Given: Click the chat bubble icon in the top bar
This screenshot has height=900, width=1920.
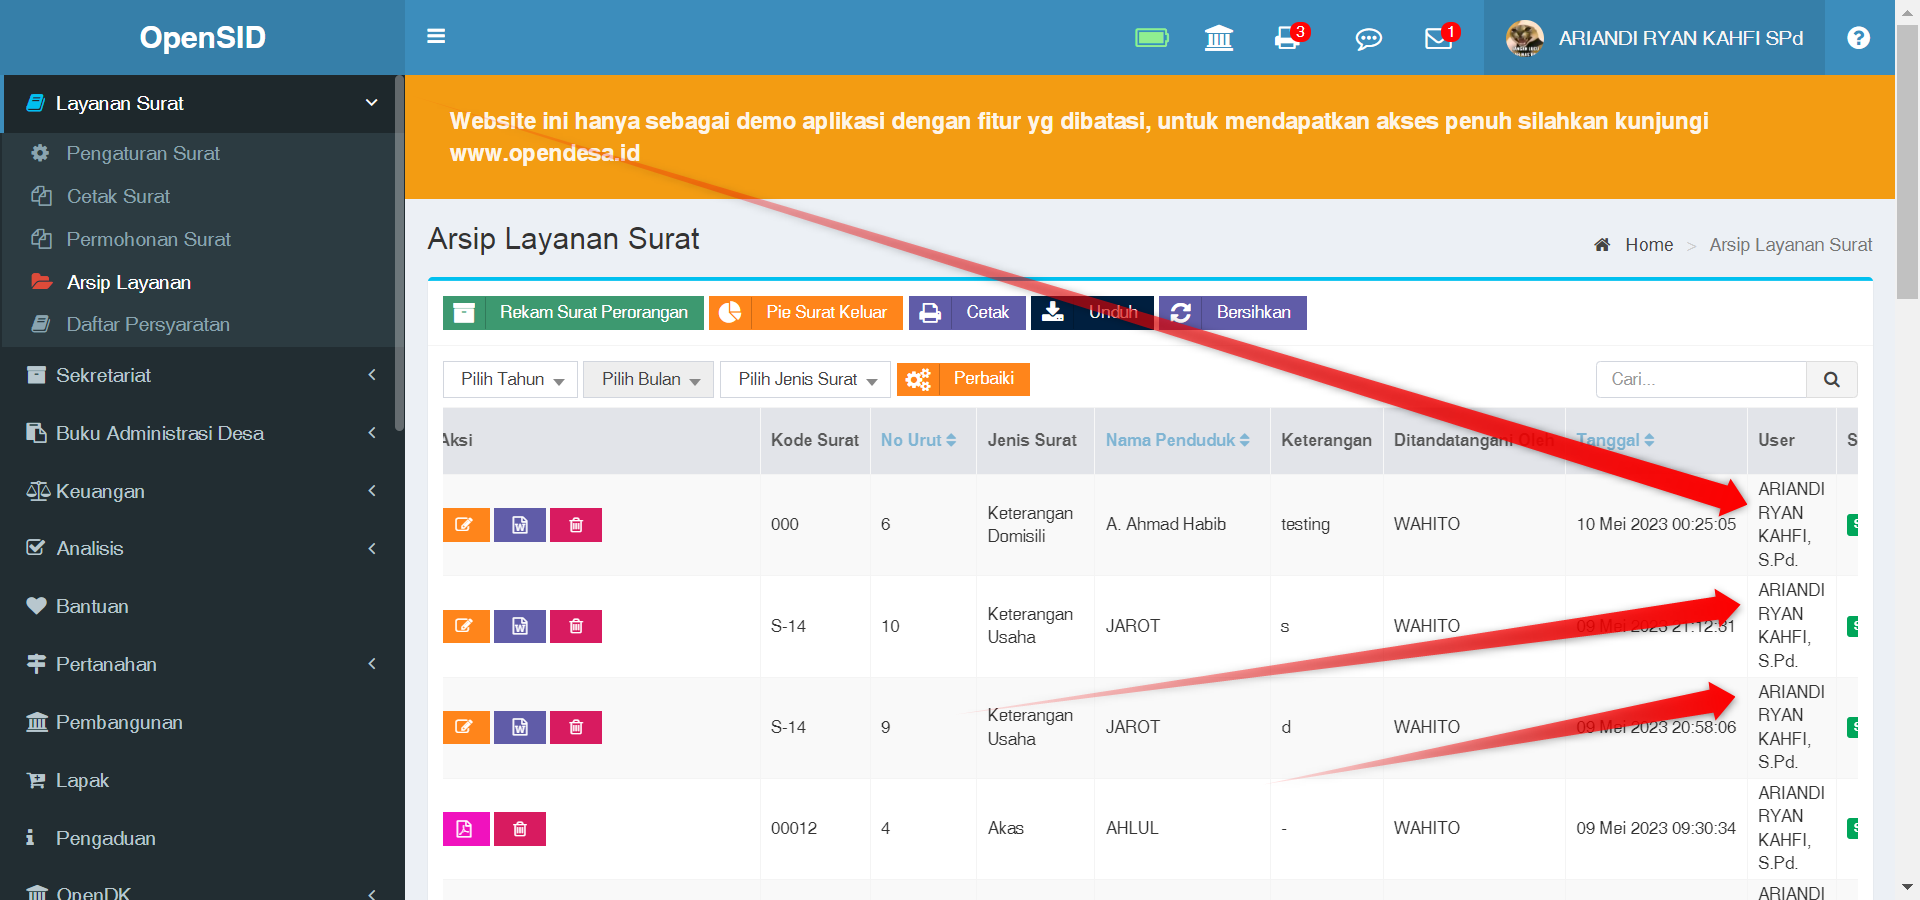Looking at the screenshot, I should tap(1368, 38).
